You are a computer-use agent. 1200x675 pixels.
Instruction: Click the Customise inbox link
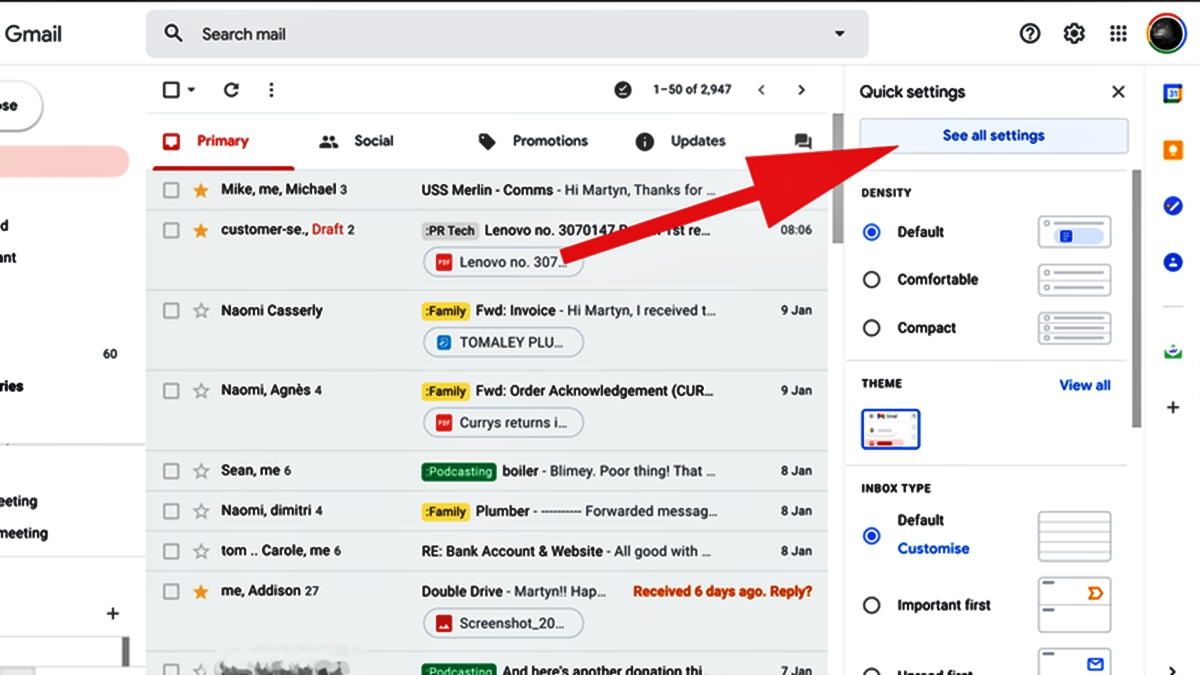click(933, 548)
